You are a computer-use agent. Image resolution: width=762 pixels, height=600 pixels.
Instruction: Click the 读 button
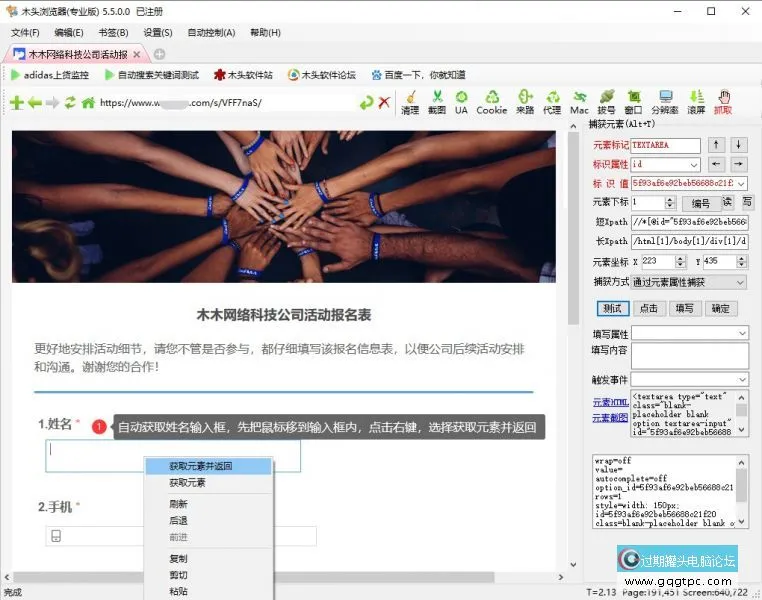coord(727,202)
